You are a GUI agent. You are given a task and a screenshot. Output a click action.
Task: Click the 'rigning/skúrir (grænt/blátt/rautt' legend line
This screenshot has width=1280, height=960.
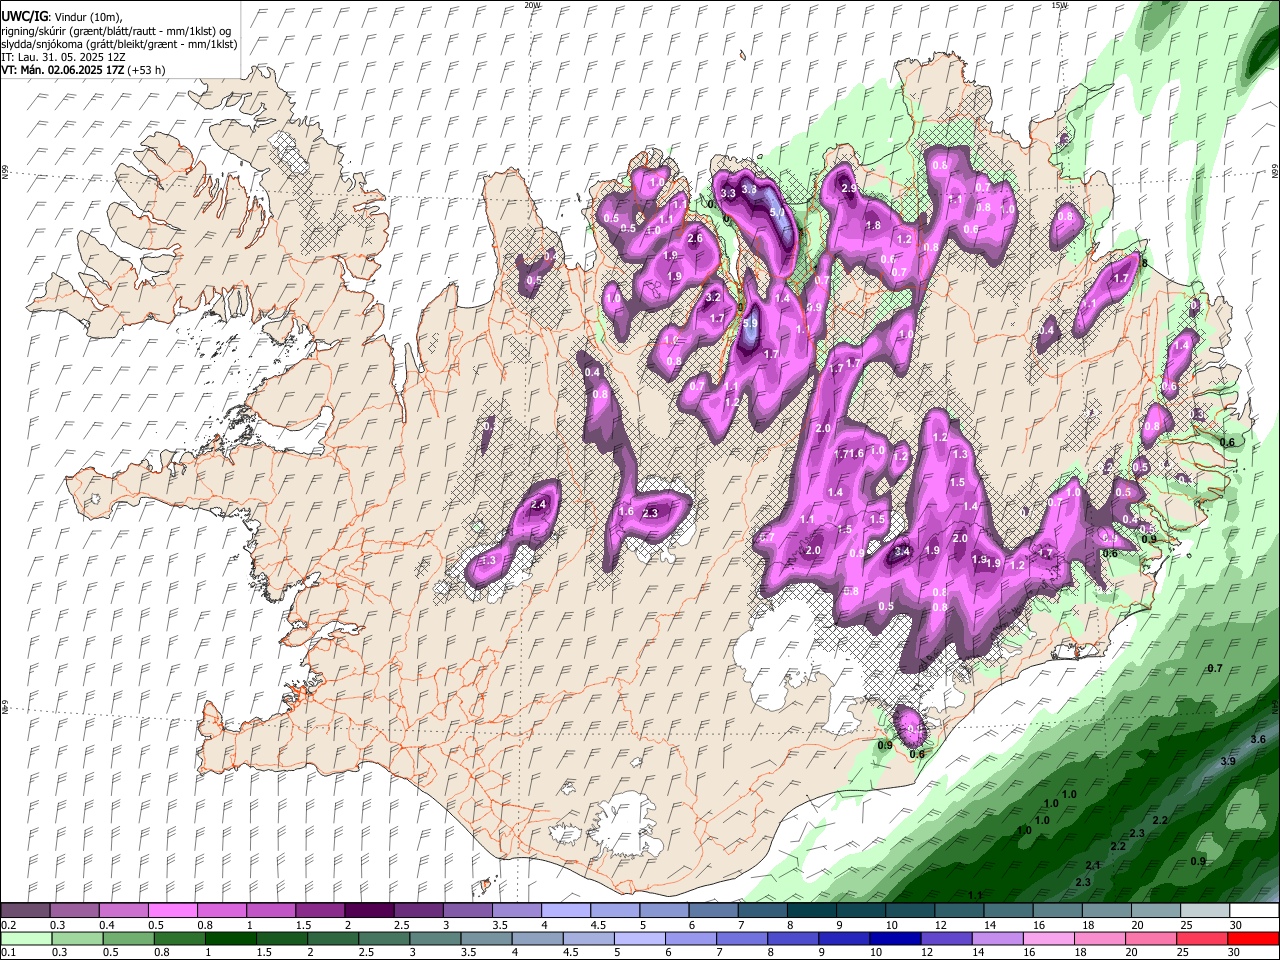(118, 31)
